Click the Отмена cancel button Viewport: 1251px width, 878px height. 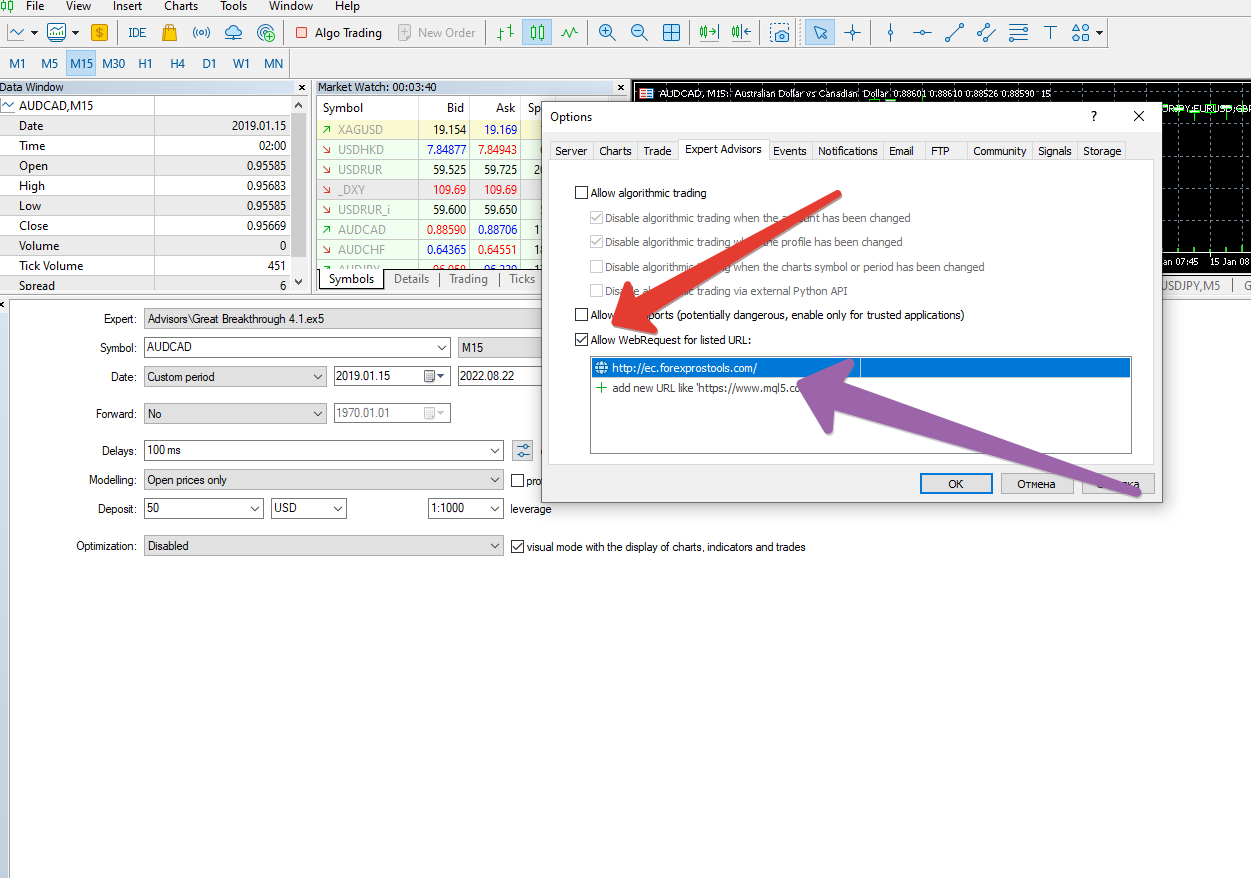[x=1037, y=484]
